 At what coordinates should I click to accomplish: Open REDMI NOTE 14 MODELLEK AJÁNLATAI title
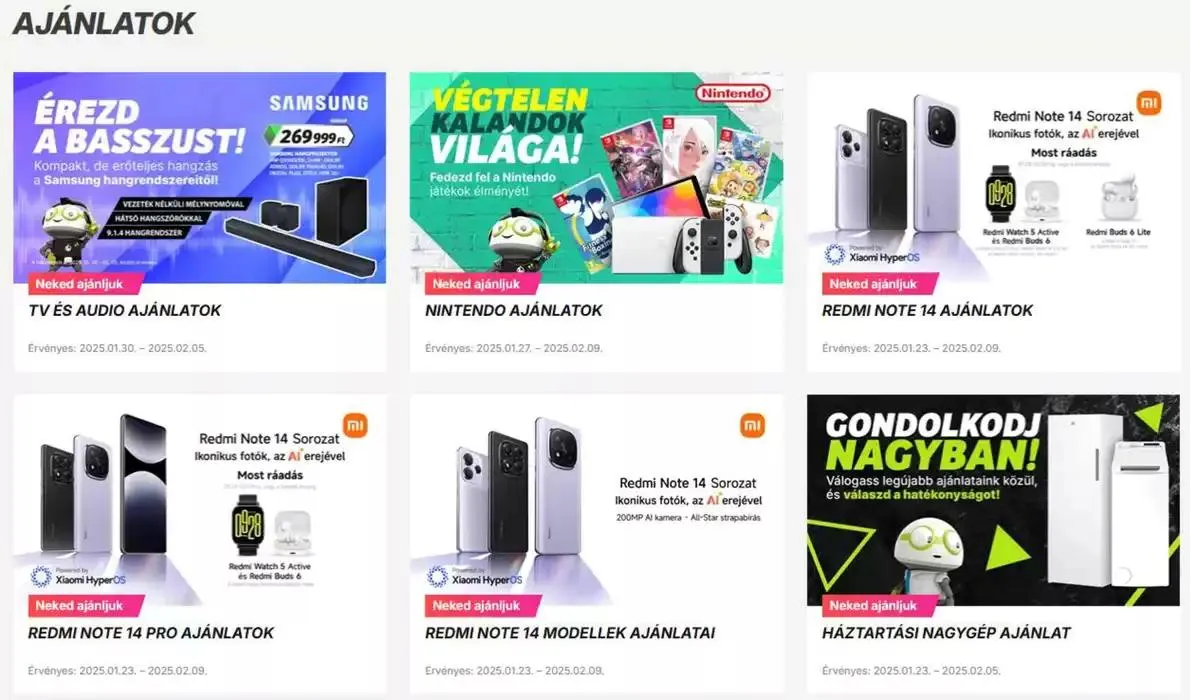coord(570,633)
